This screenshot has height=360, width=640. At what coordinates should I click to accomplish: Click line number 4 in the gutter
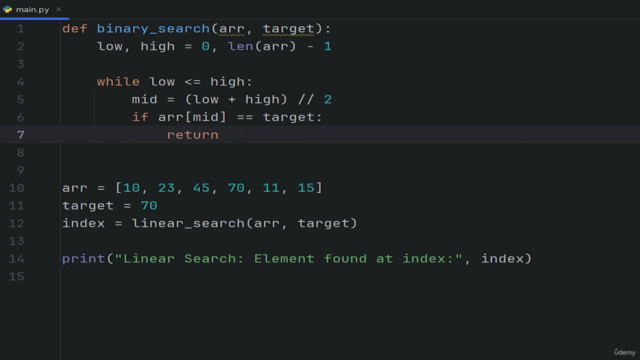click(20, 82)
